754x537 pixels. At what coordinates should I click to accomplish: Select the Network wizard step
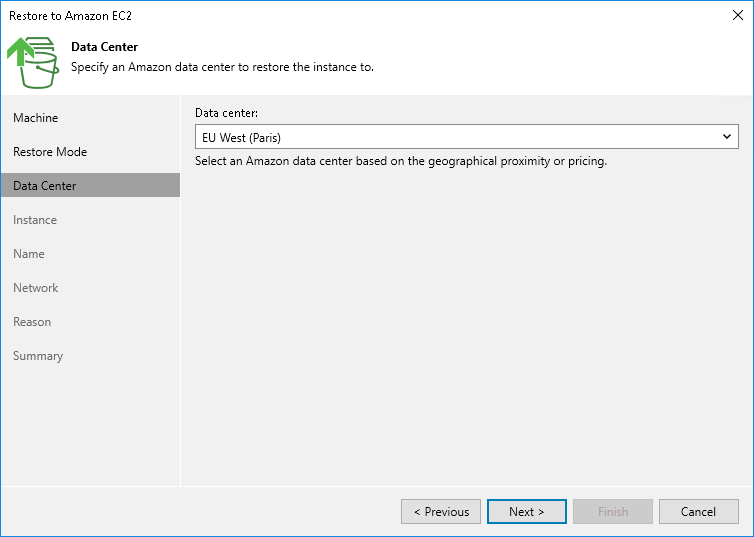36,288
